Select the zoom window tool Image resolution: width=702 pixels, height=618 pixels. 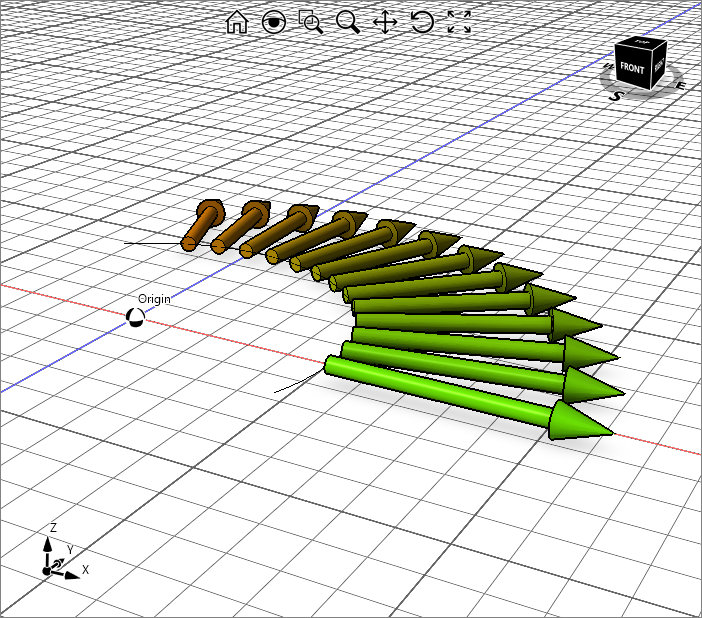pos(311,22)
